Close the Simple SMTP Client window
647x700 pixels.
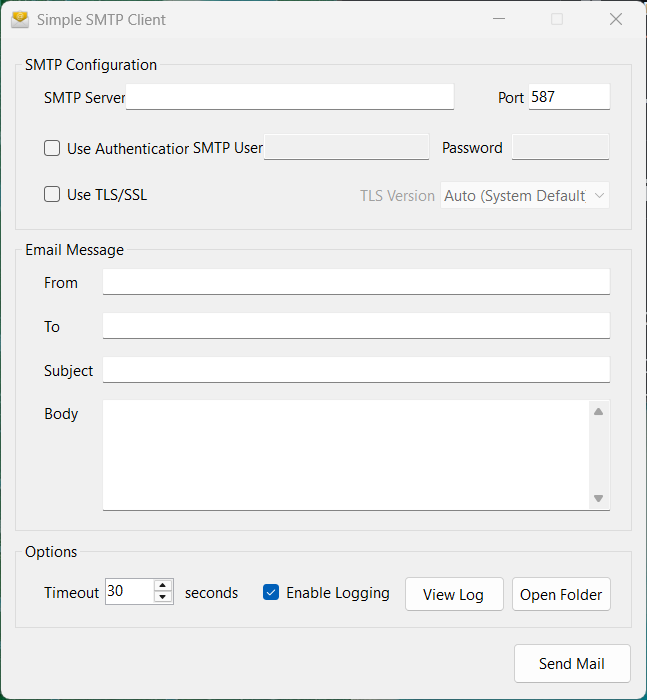pos(616,19)
